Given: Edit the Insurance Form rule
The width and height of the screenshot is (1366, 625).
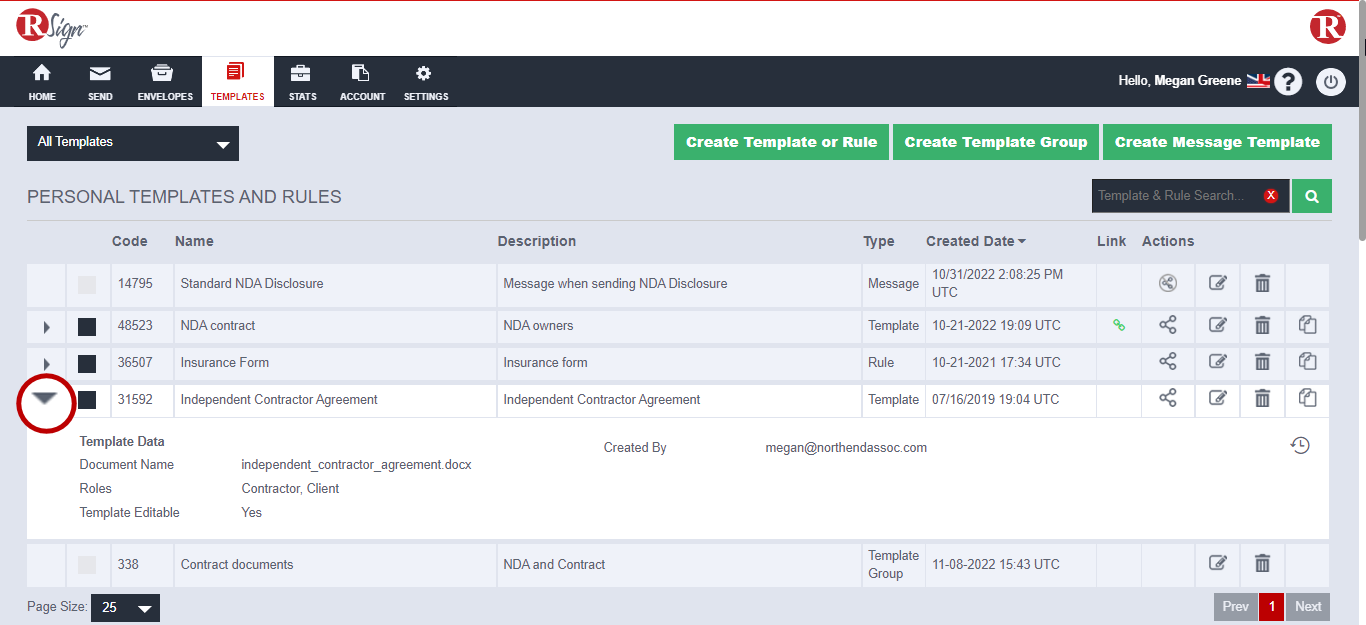Looking at the screenshot, I should point(1217,362).
